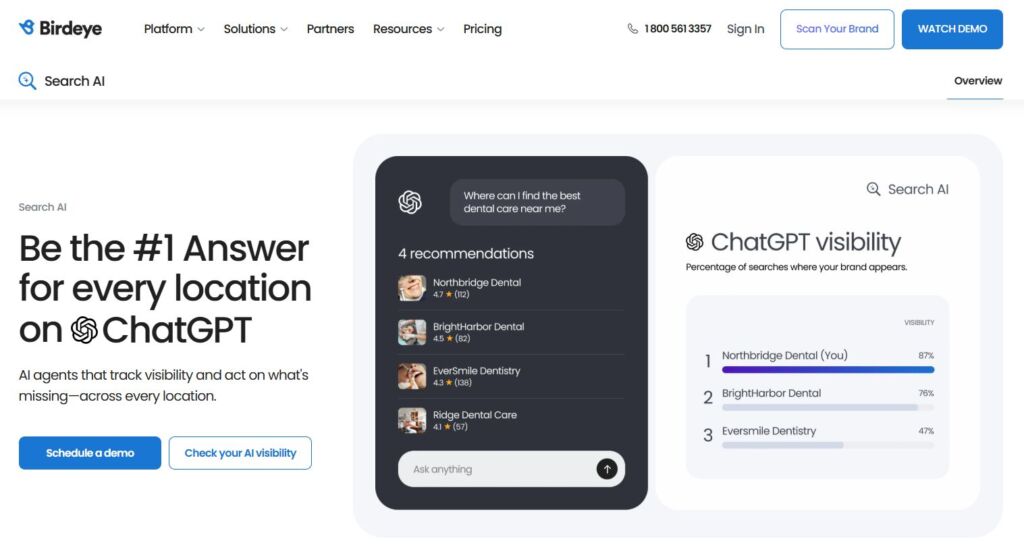
Task: Click the Birdeye bird logo
Action: coord(26,27)
